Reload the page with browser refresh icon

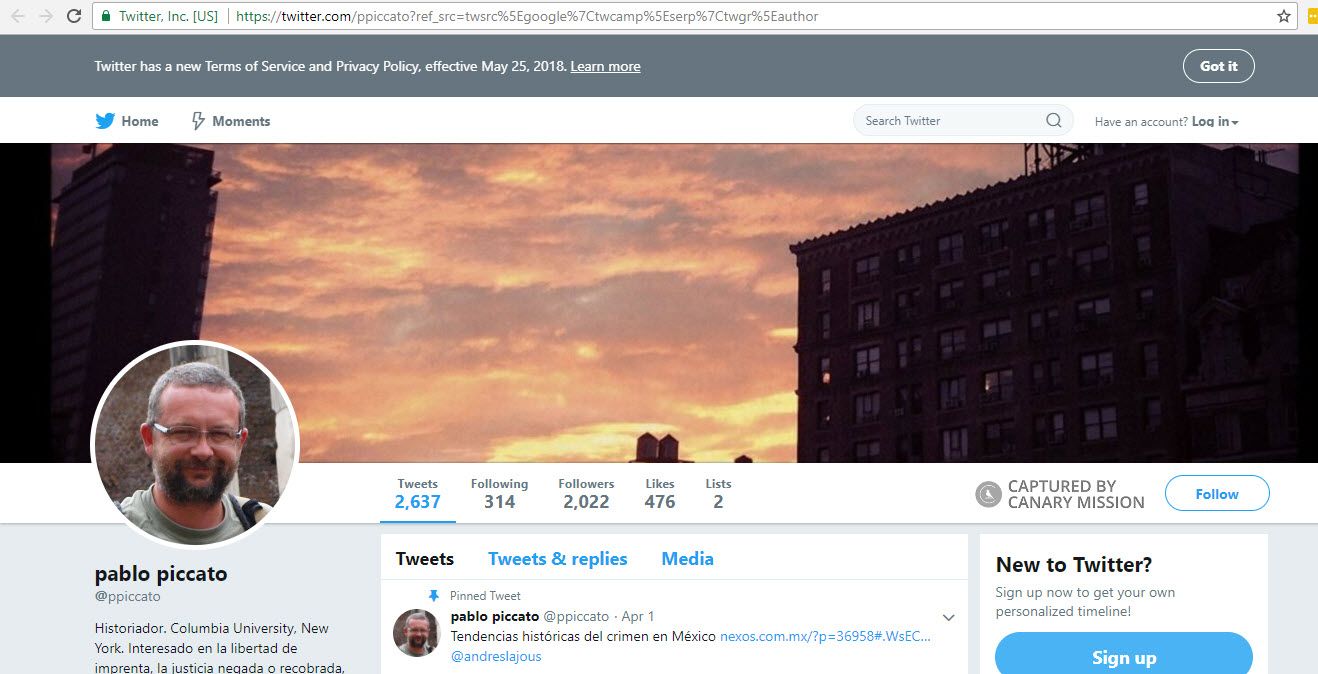point(74,16)
